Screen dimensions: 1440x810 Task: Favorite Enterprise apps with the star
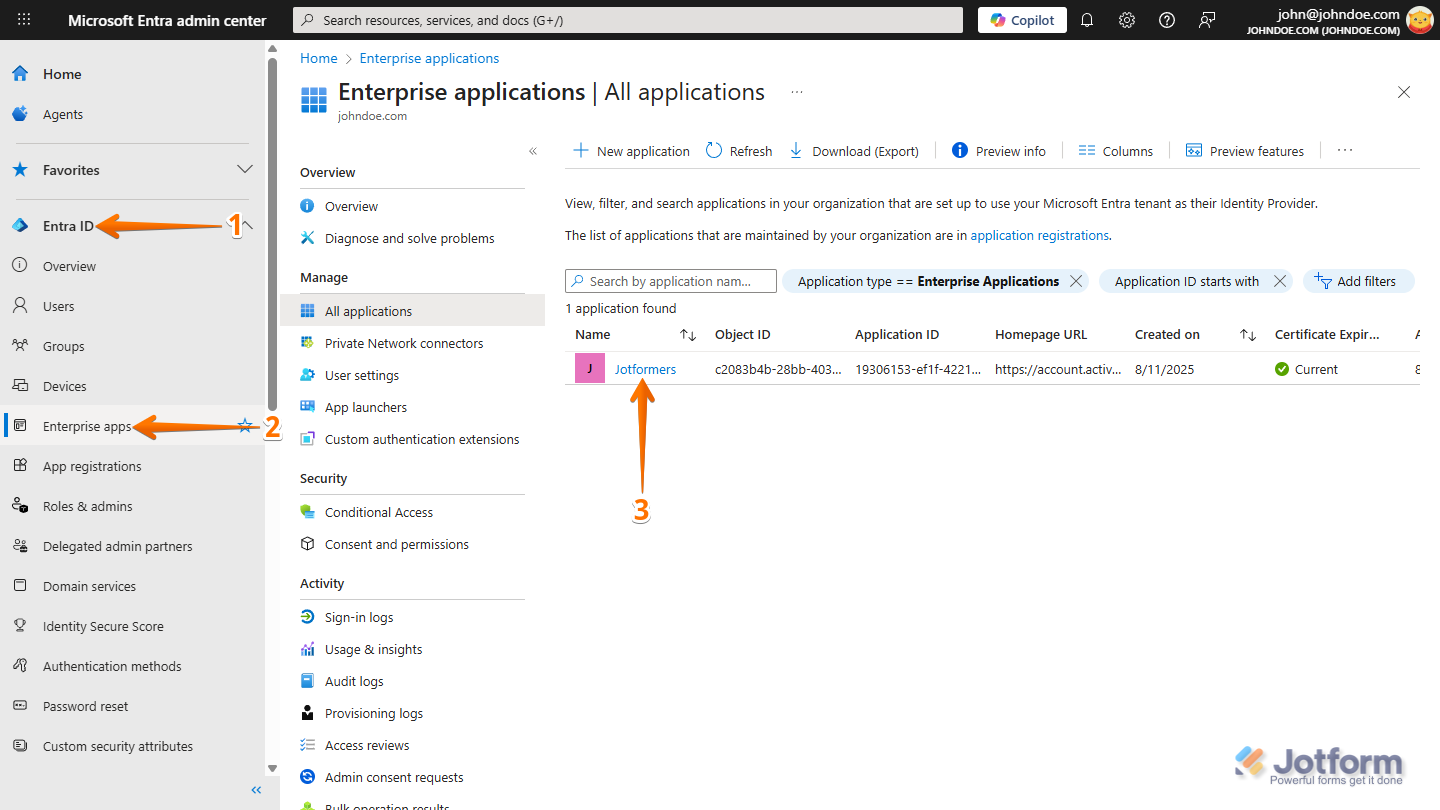coord(245,426)
